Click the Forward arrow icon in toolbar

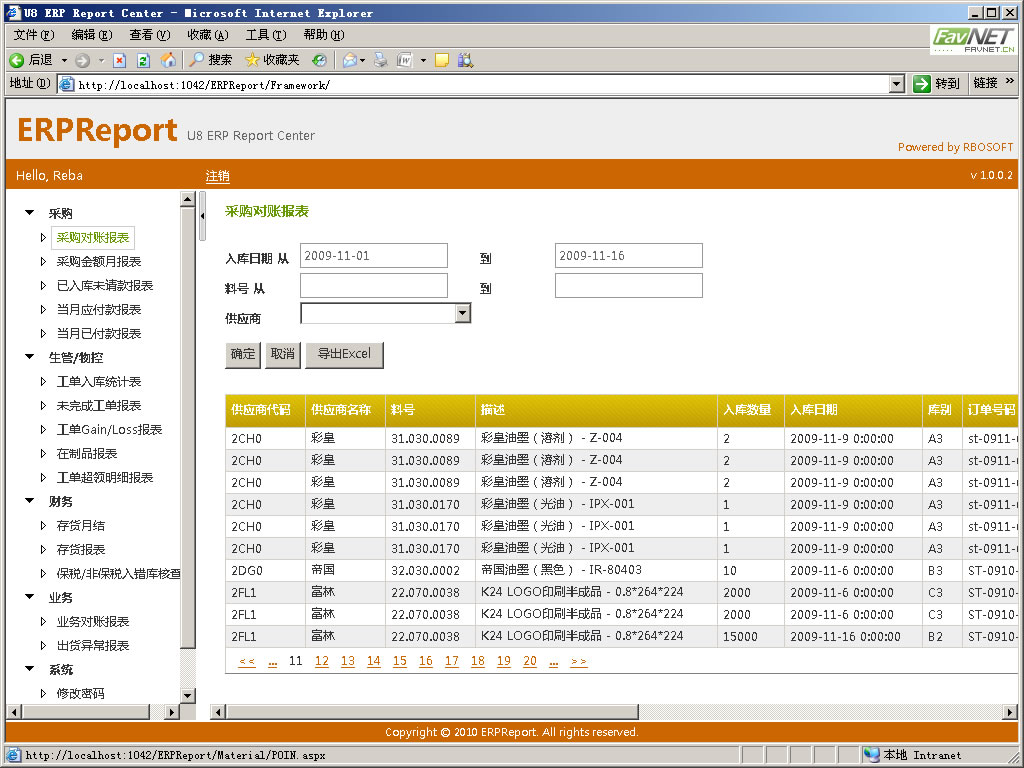[82, 61]
